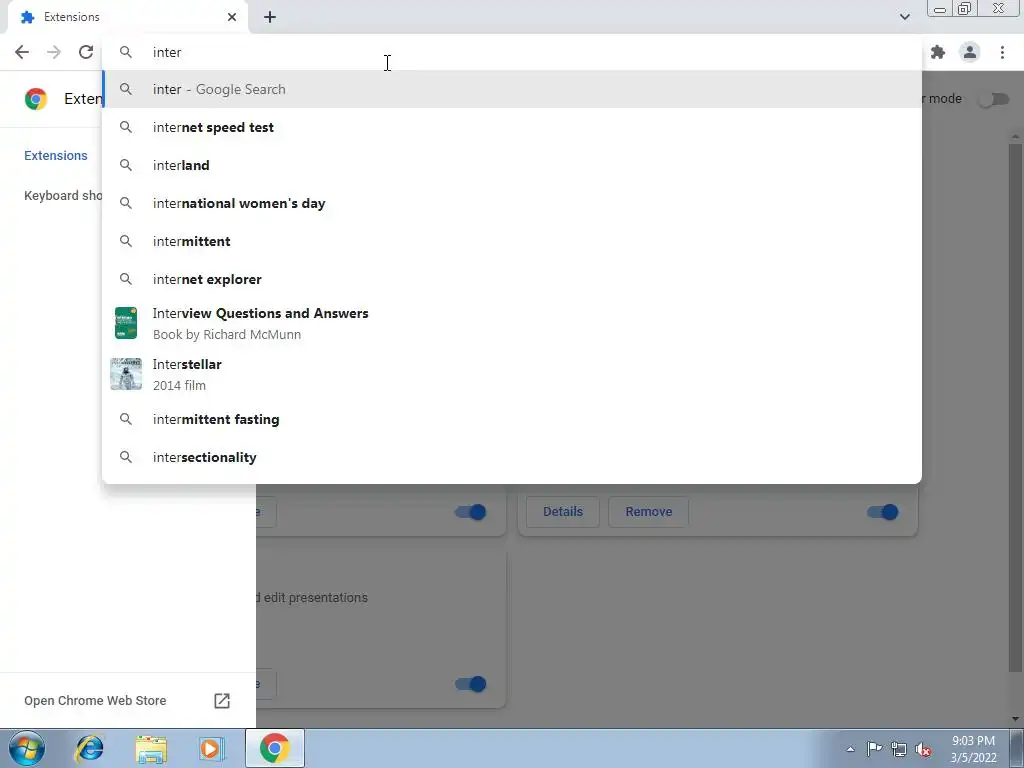Open Chrome's three-dot menu
This screenshot has width=1024, height=768.
tap(1002, 52)
